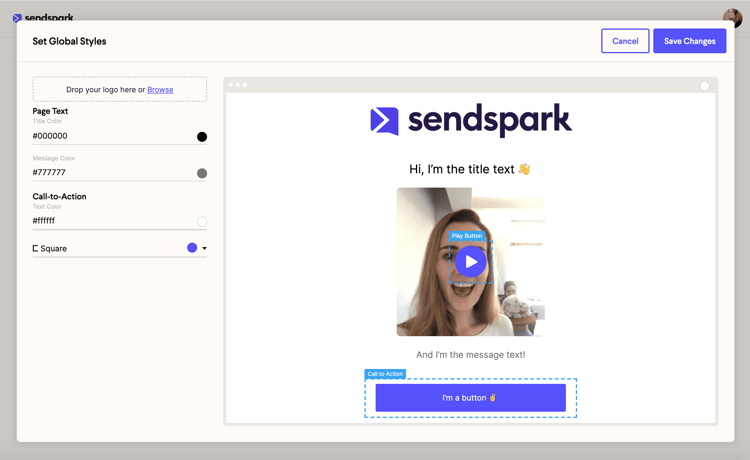750x460 pixels.
Task: Open the user profile avatar
Action: [732, 18]
